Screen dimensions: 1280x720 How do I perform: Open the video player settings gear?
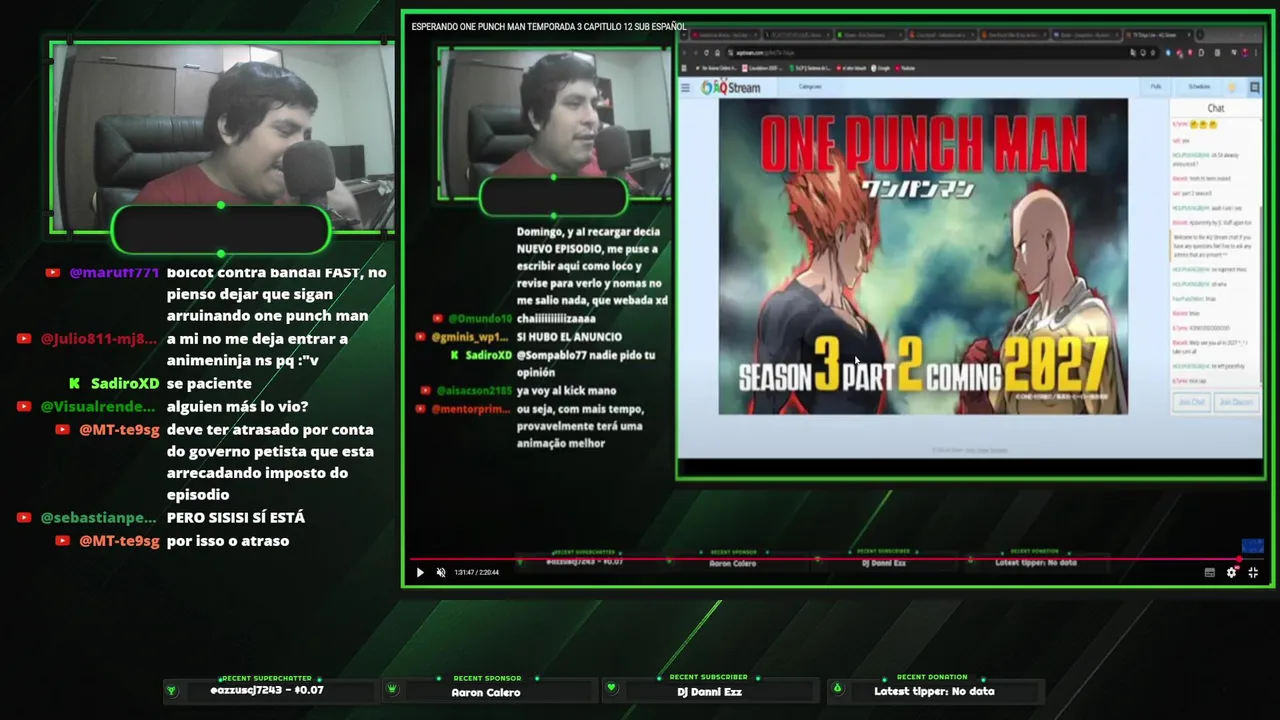pos(1231,573)
